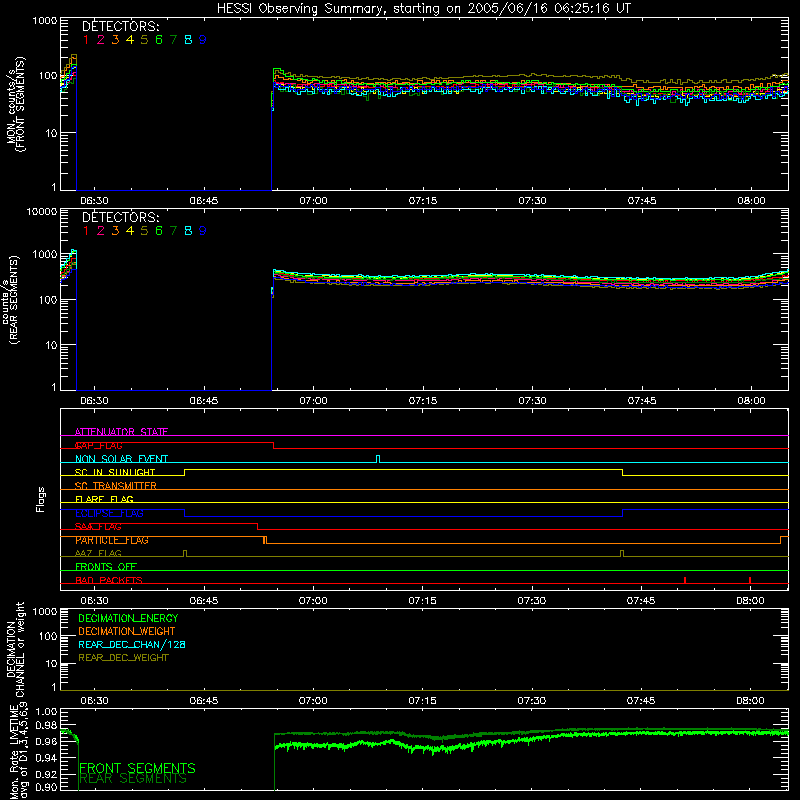Click the FRONT SEGMENTS livetime legend label

click(137, 768)
